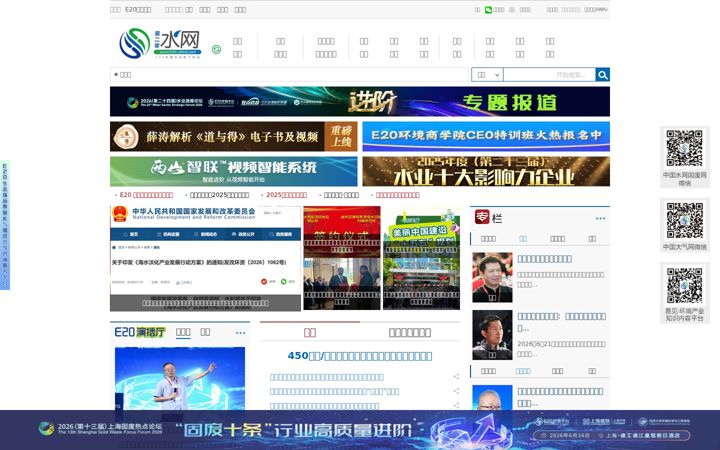
Task: Click the 中国大气网微信 QR code
Action: coord(685,220)
